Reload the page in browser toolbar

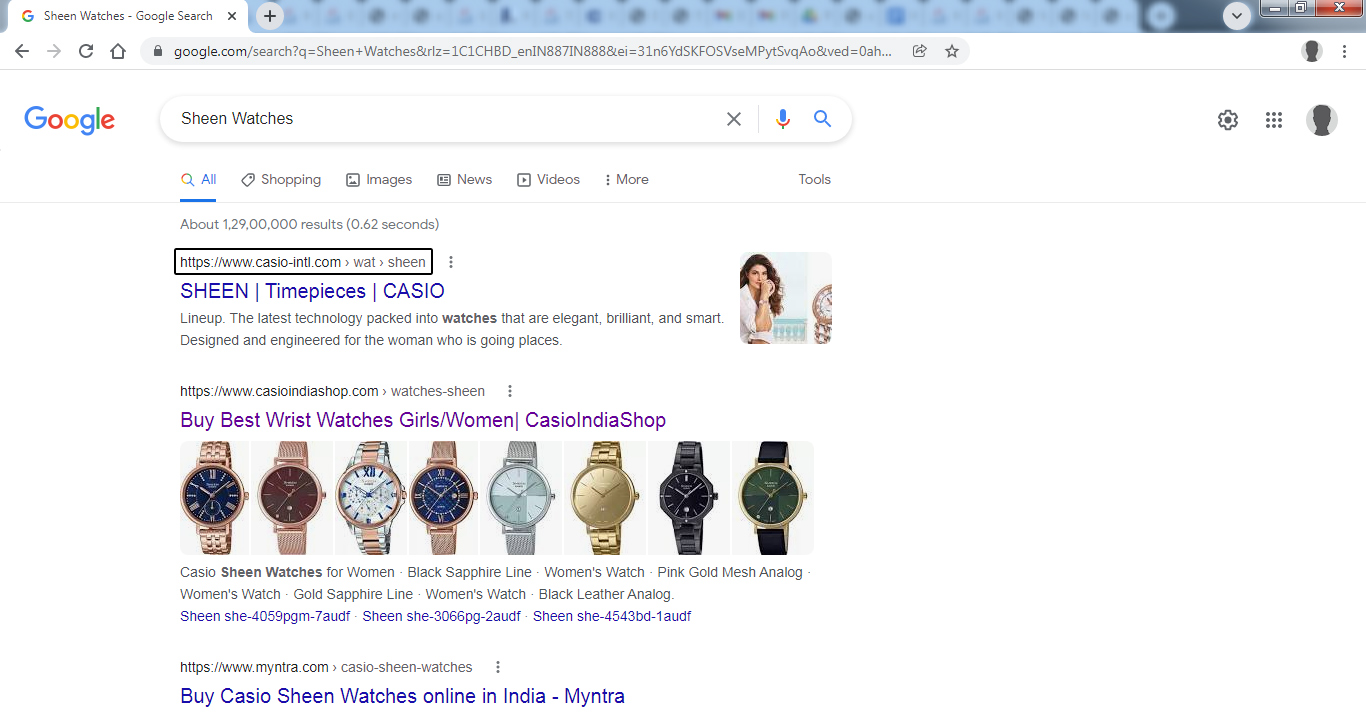coord(86,51)
